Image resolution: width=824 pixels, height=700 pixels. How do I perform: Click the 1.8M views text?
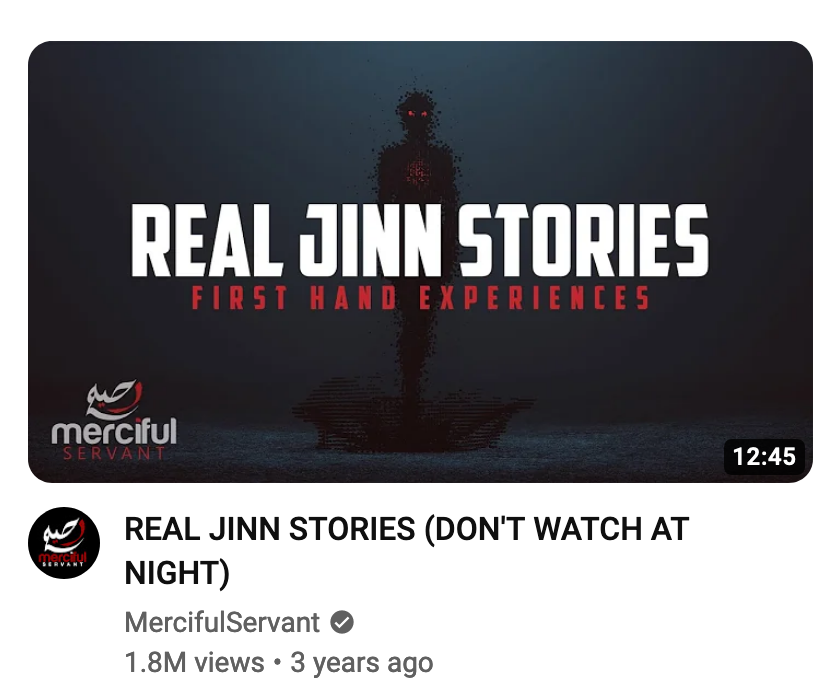click(x=194, y=662)
